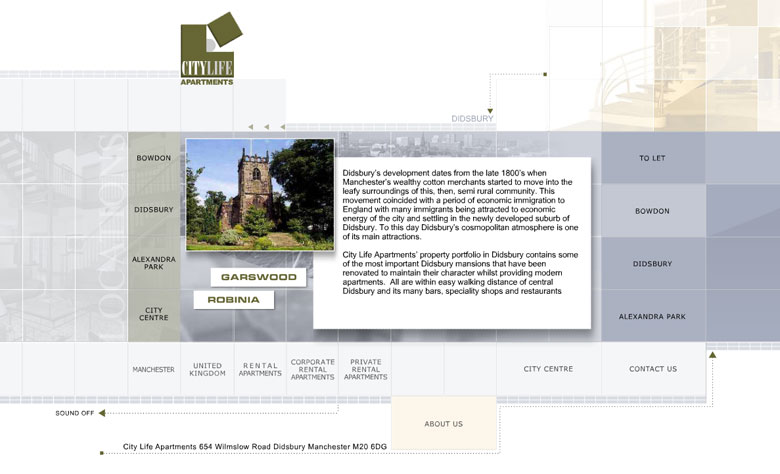This screenshot has height=474, width=780.
Task: Open the To Let tile
Action: (x=652, y=158)
